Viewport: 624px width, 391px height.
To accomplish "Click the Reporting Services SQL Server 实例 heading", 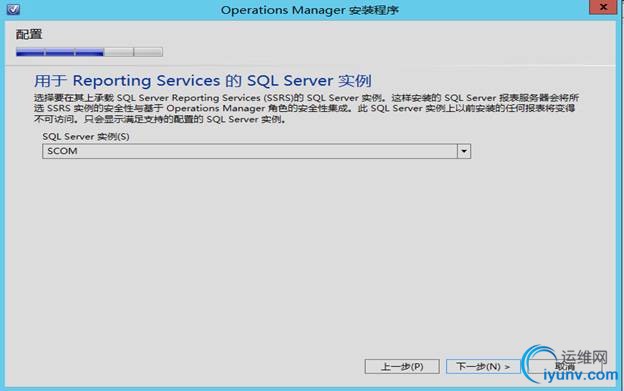I will click(203, 81).
